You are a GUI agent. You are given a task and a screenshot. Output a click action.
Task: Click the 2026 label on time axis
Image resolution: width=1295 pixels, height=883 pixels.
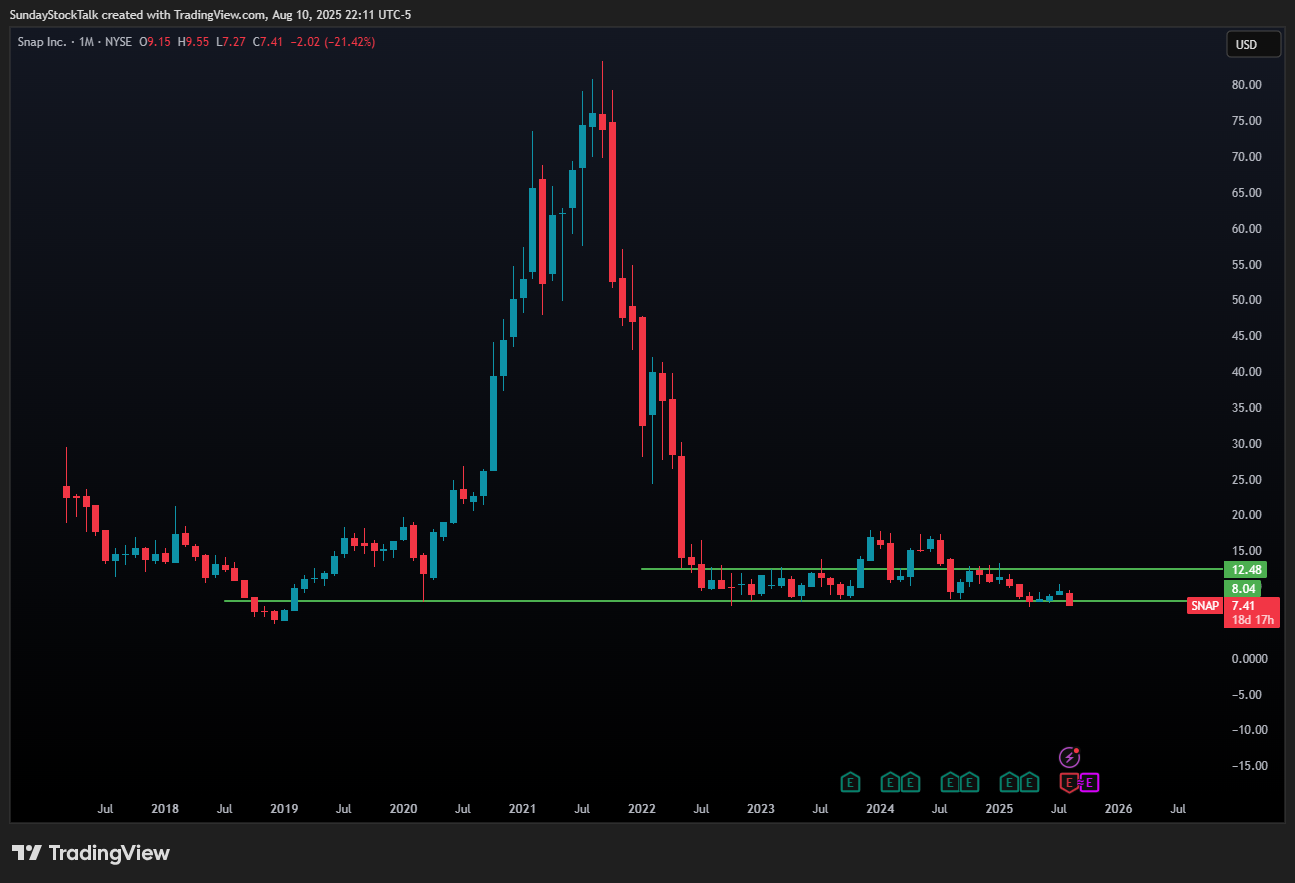(x=1118, y=809)
